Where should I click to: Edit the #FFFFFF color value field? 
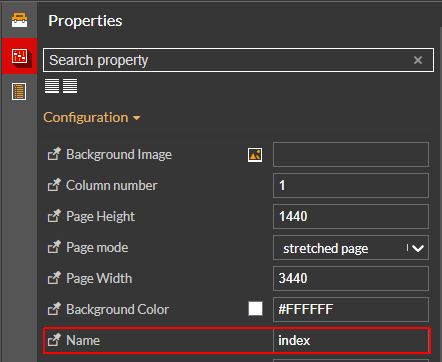click(351, 309)
